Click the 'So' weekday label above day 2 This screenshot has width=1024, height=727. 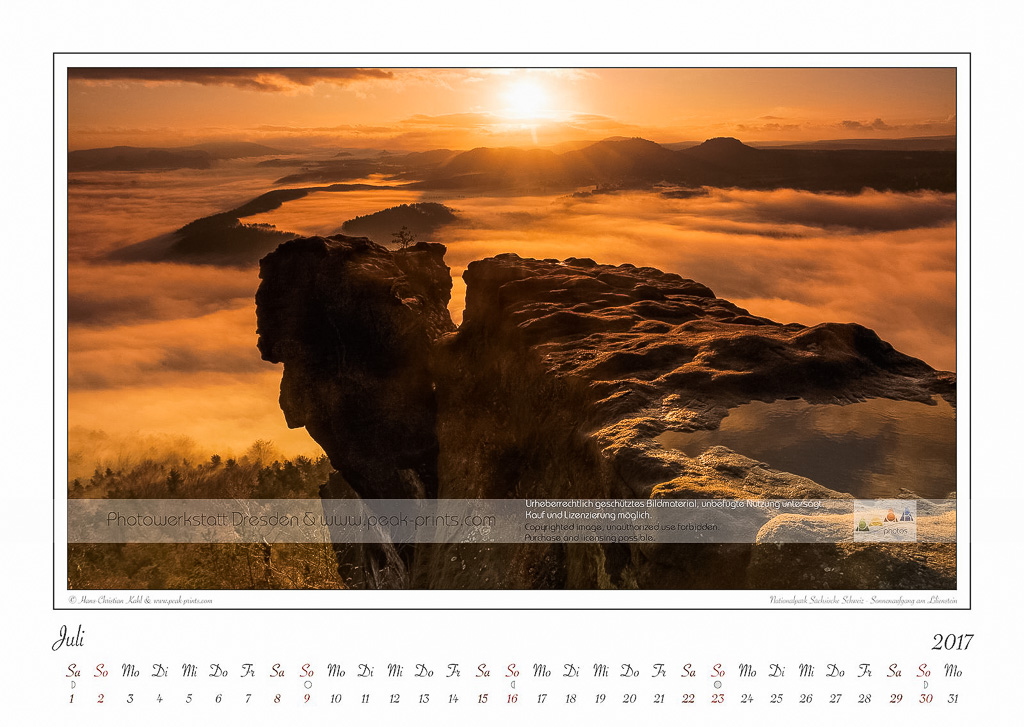coord(101,671)
